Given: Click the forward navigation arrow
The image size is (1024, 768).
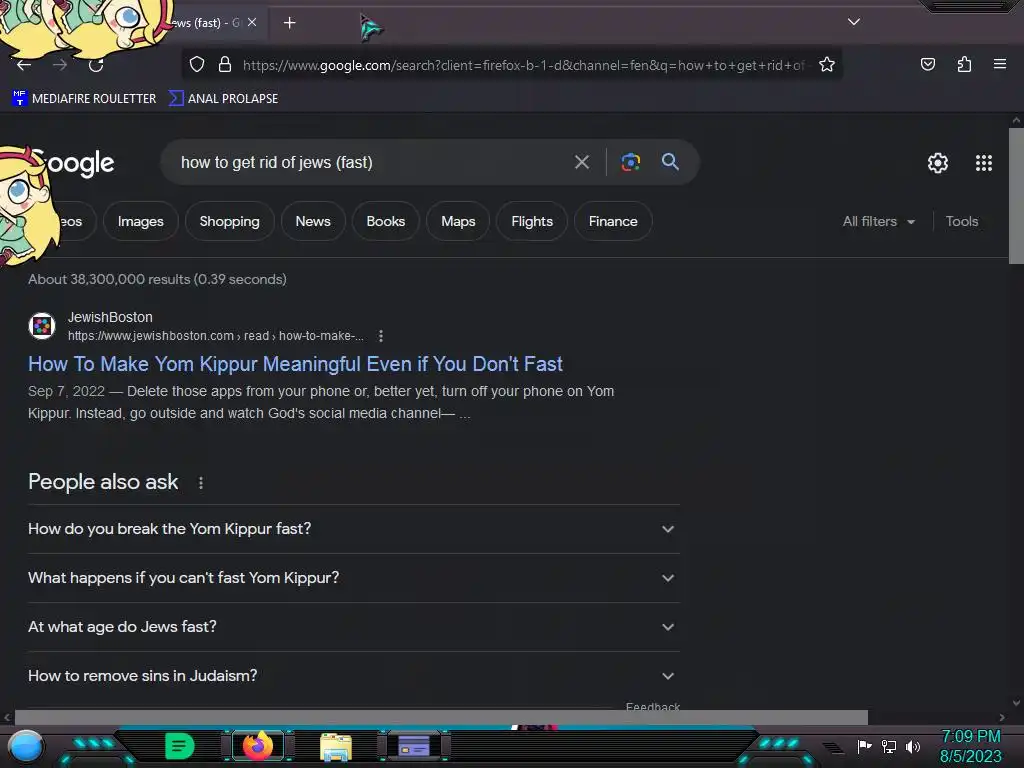Looking at the screenshot, I should coord(60,65).
